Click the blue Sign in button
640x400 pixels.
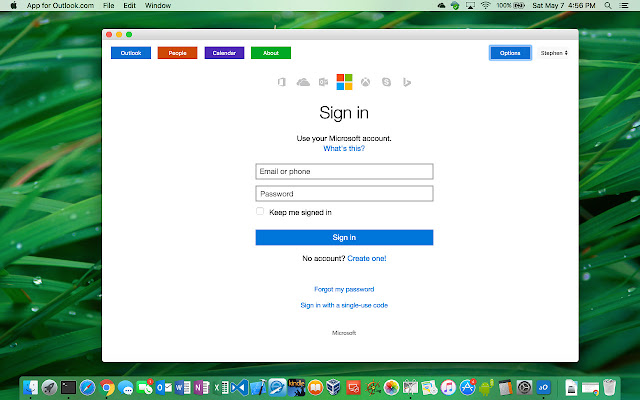pos(344,238)
